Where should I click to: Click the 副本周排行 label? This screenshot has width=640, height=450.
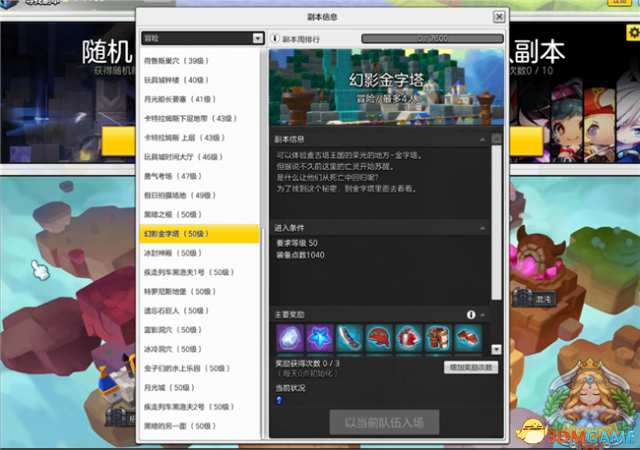point(301,39)
